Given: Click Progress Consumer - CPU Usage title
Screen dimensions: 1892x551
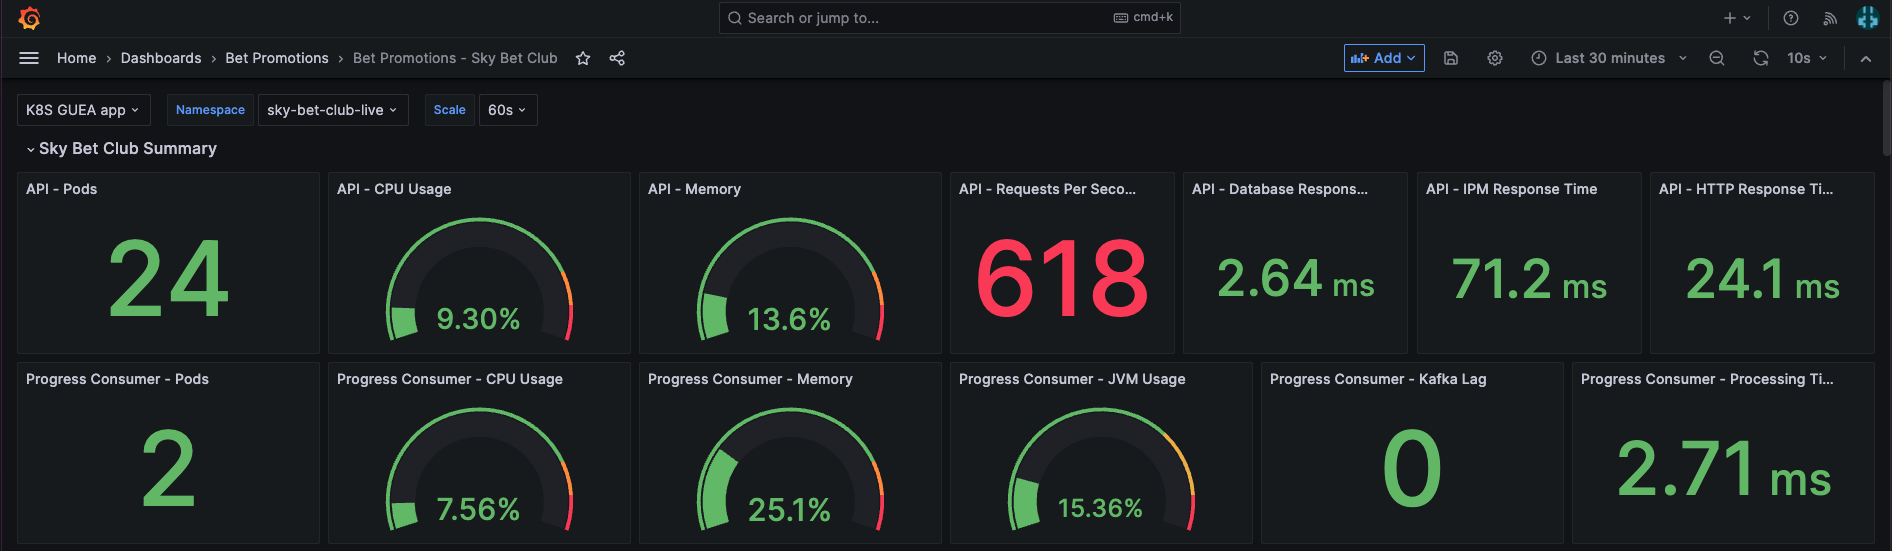Looking at the screenshot, I should (x=450, y=379).
